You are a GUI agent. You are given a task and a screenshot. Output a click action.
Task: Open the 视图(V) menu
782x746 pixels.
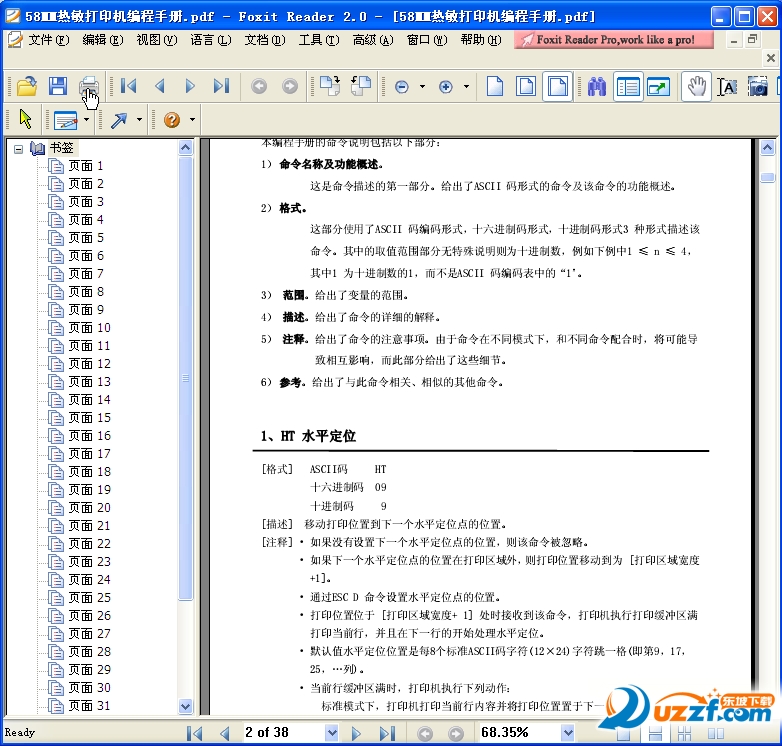[x=156, y=40]
